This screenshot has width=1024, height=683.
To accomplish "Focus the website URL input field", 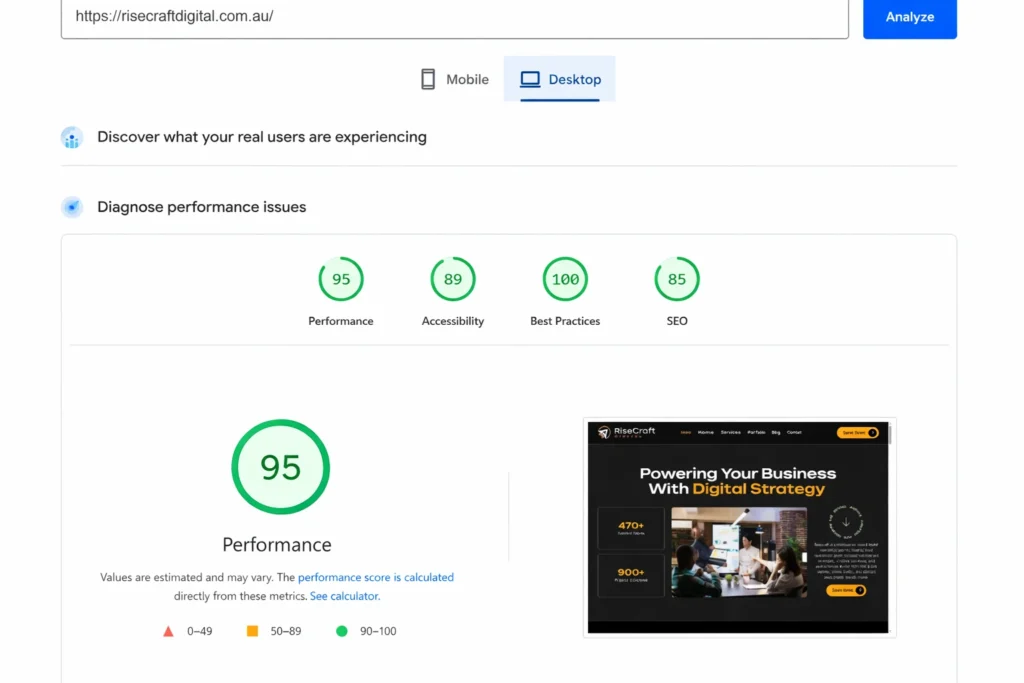I will [454, 17].
